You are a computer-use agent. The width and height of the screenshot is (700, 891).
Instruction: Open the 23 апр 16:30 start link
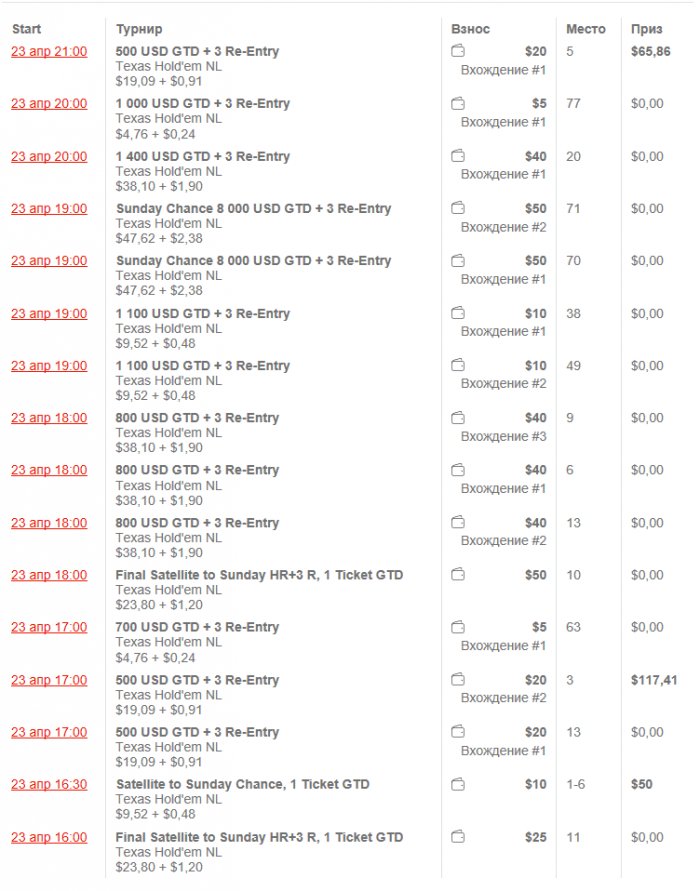pyautogui.click(x=49, y=784)
